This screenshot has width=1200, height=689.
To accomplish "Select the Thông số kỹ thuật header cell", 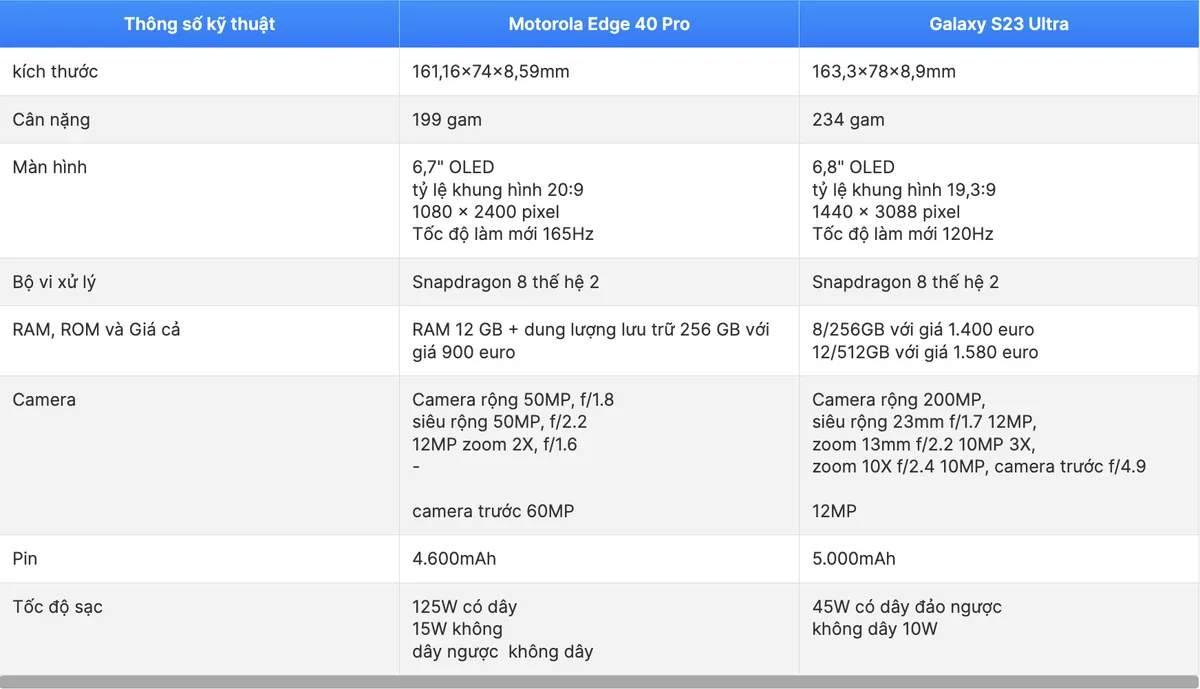I will (x=199, y=24).
